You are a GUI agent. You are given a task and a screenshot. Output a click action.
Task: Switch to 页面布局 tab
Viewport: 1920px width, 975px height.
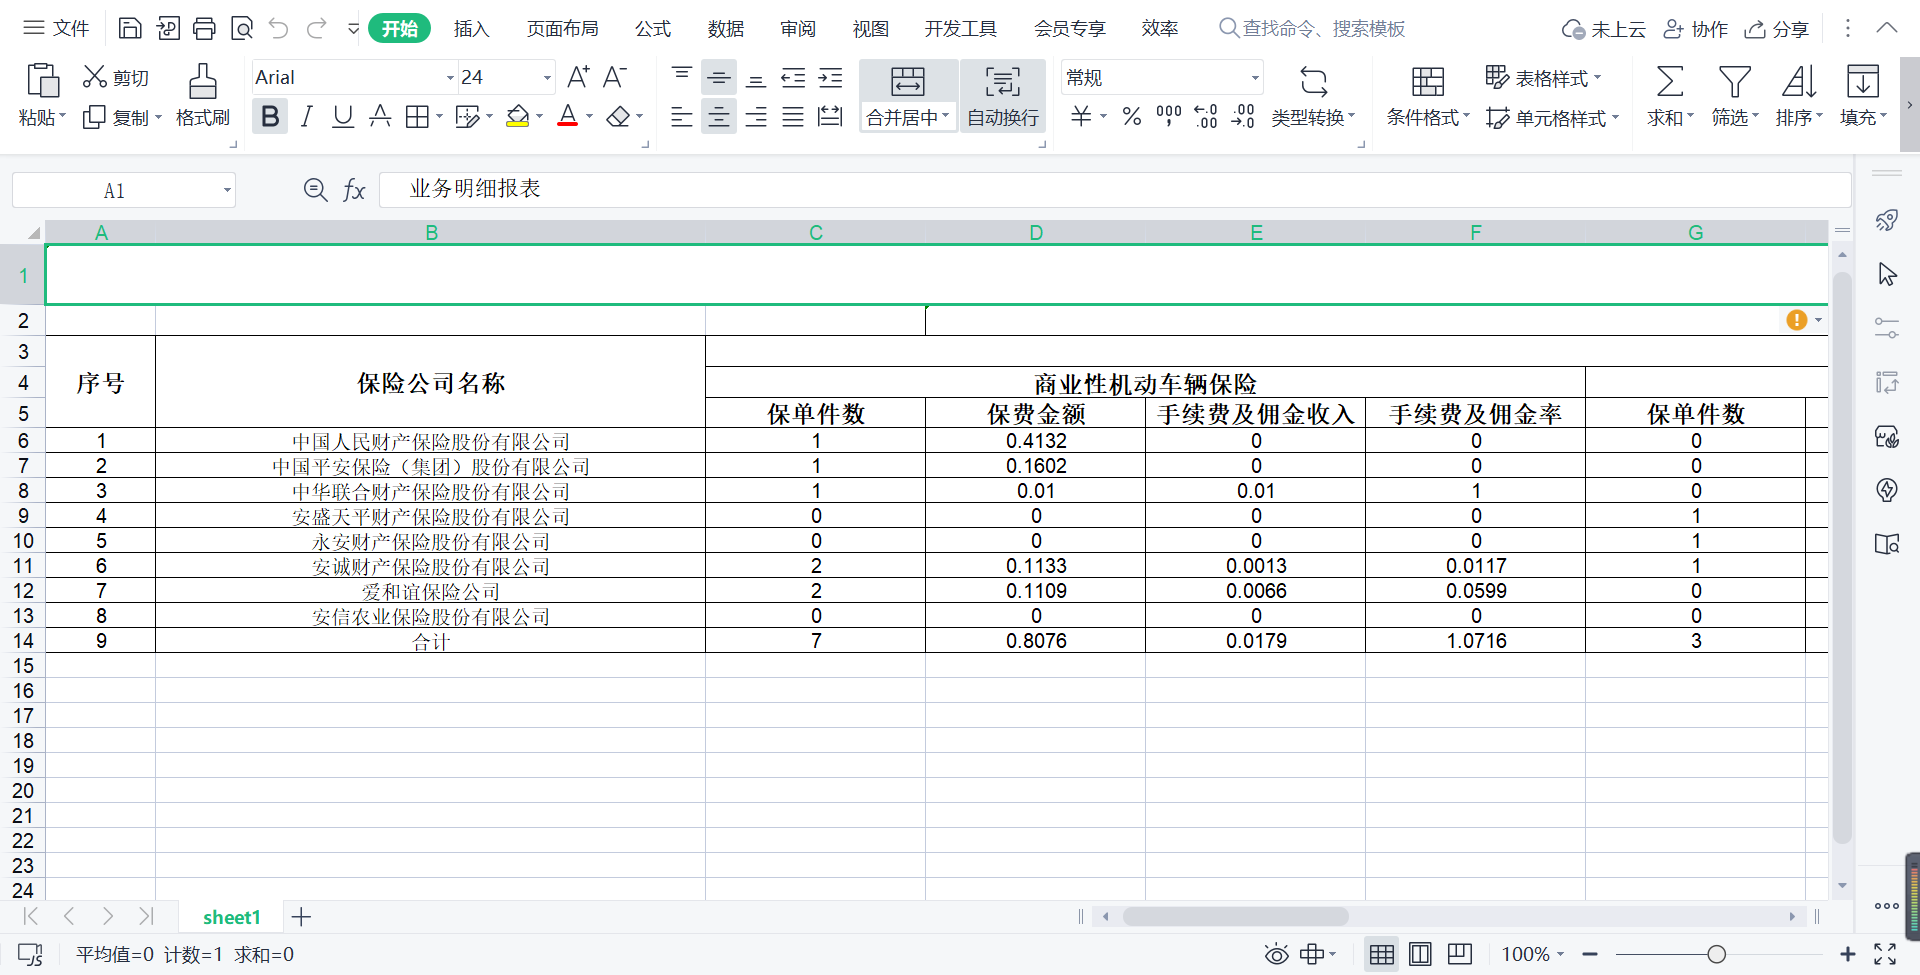[x=563, y=28]
